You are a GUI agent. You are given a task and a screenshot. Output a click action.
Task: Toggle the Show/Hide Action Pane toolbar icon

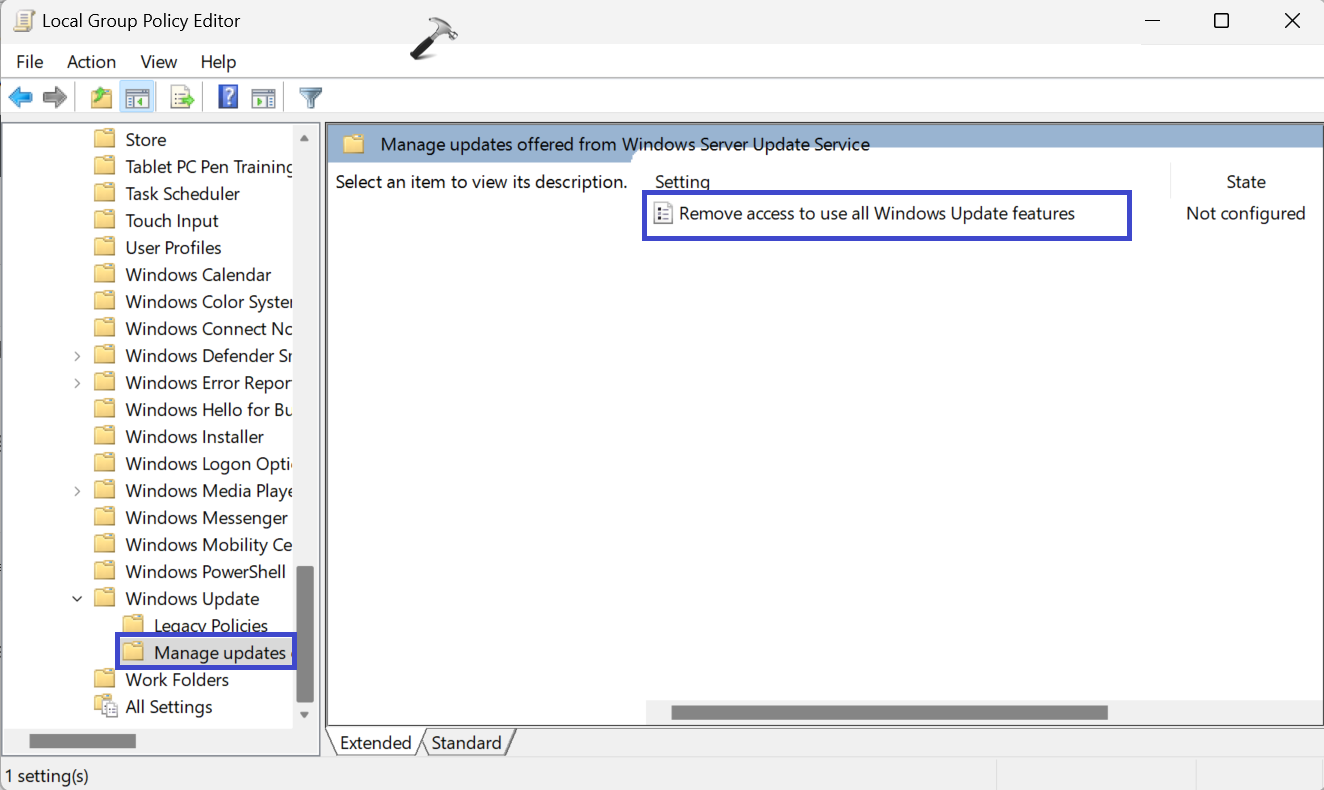point(263,97)
